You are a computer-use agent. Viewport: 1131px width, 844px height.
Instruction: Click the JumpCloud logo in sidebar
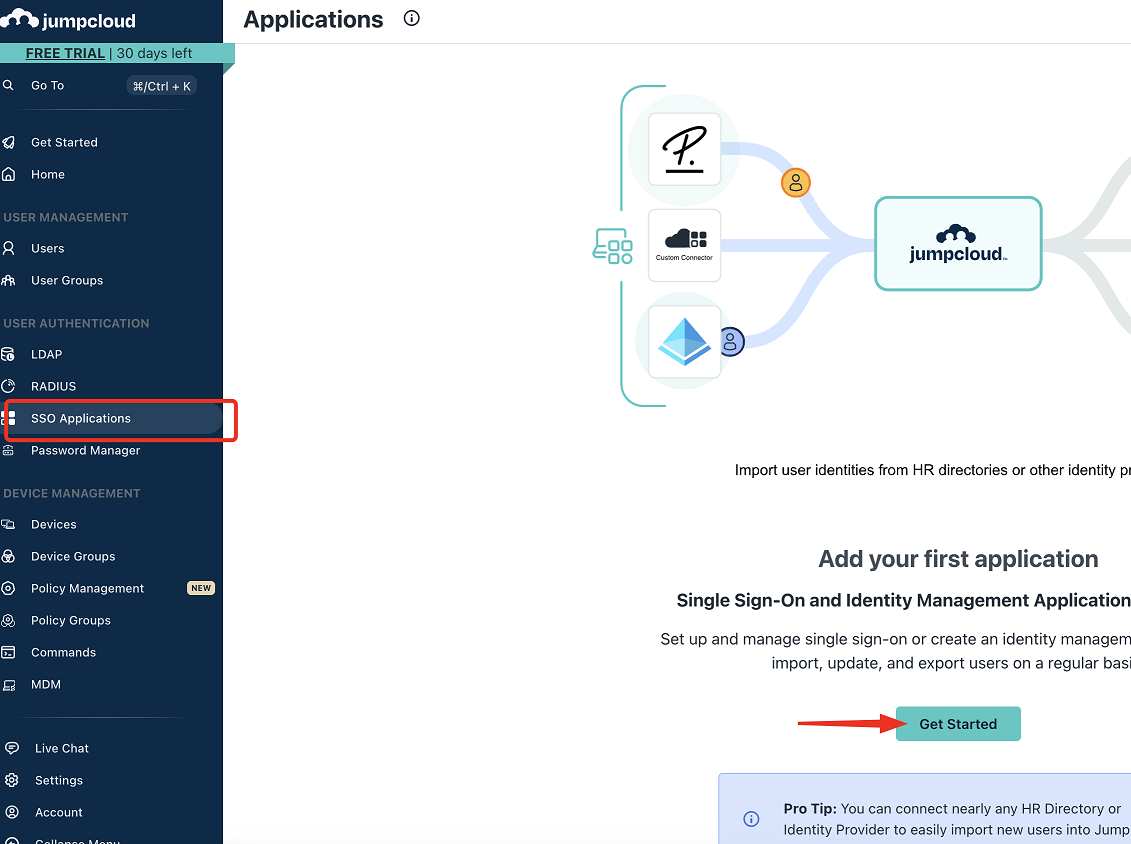[x=69, y=19]
